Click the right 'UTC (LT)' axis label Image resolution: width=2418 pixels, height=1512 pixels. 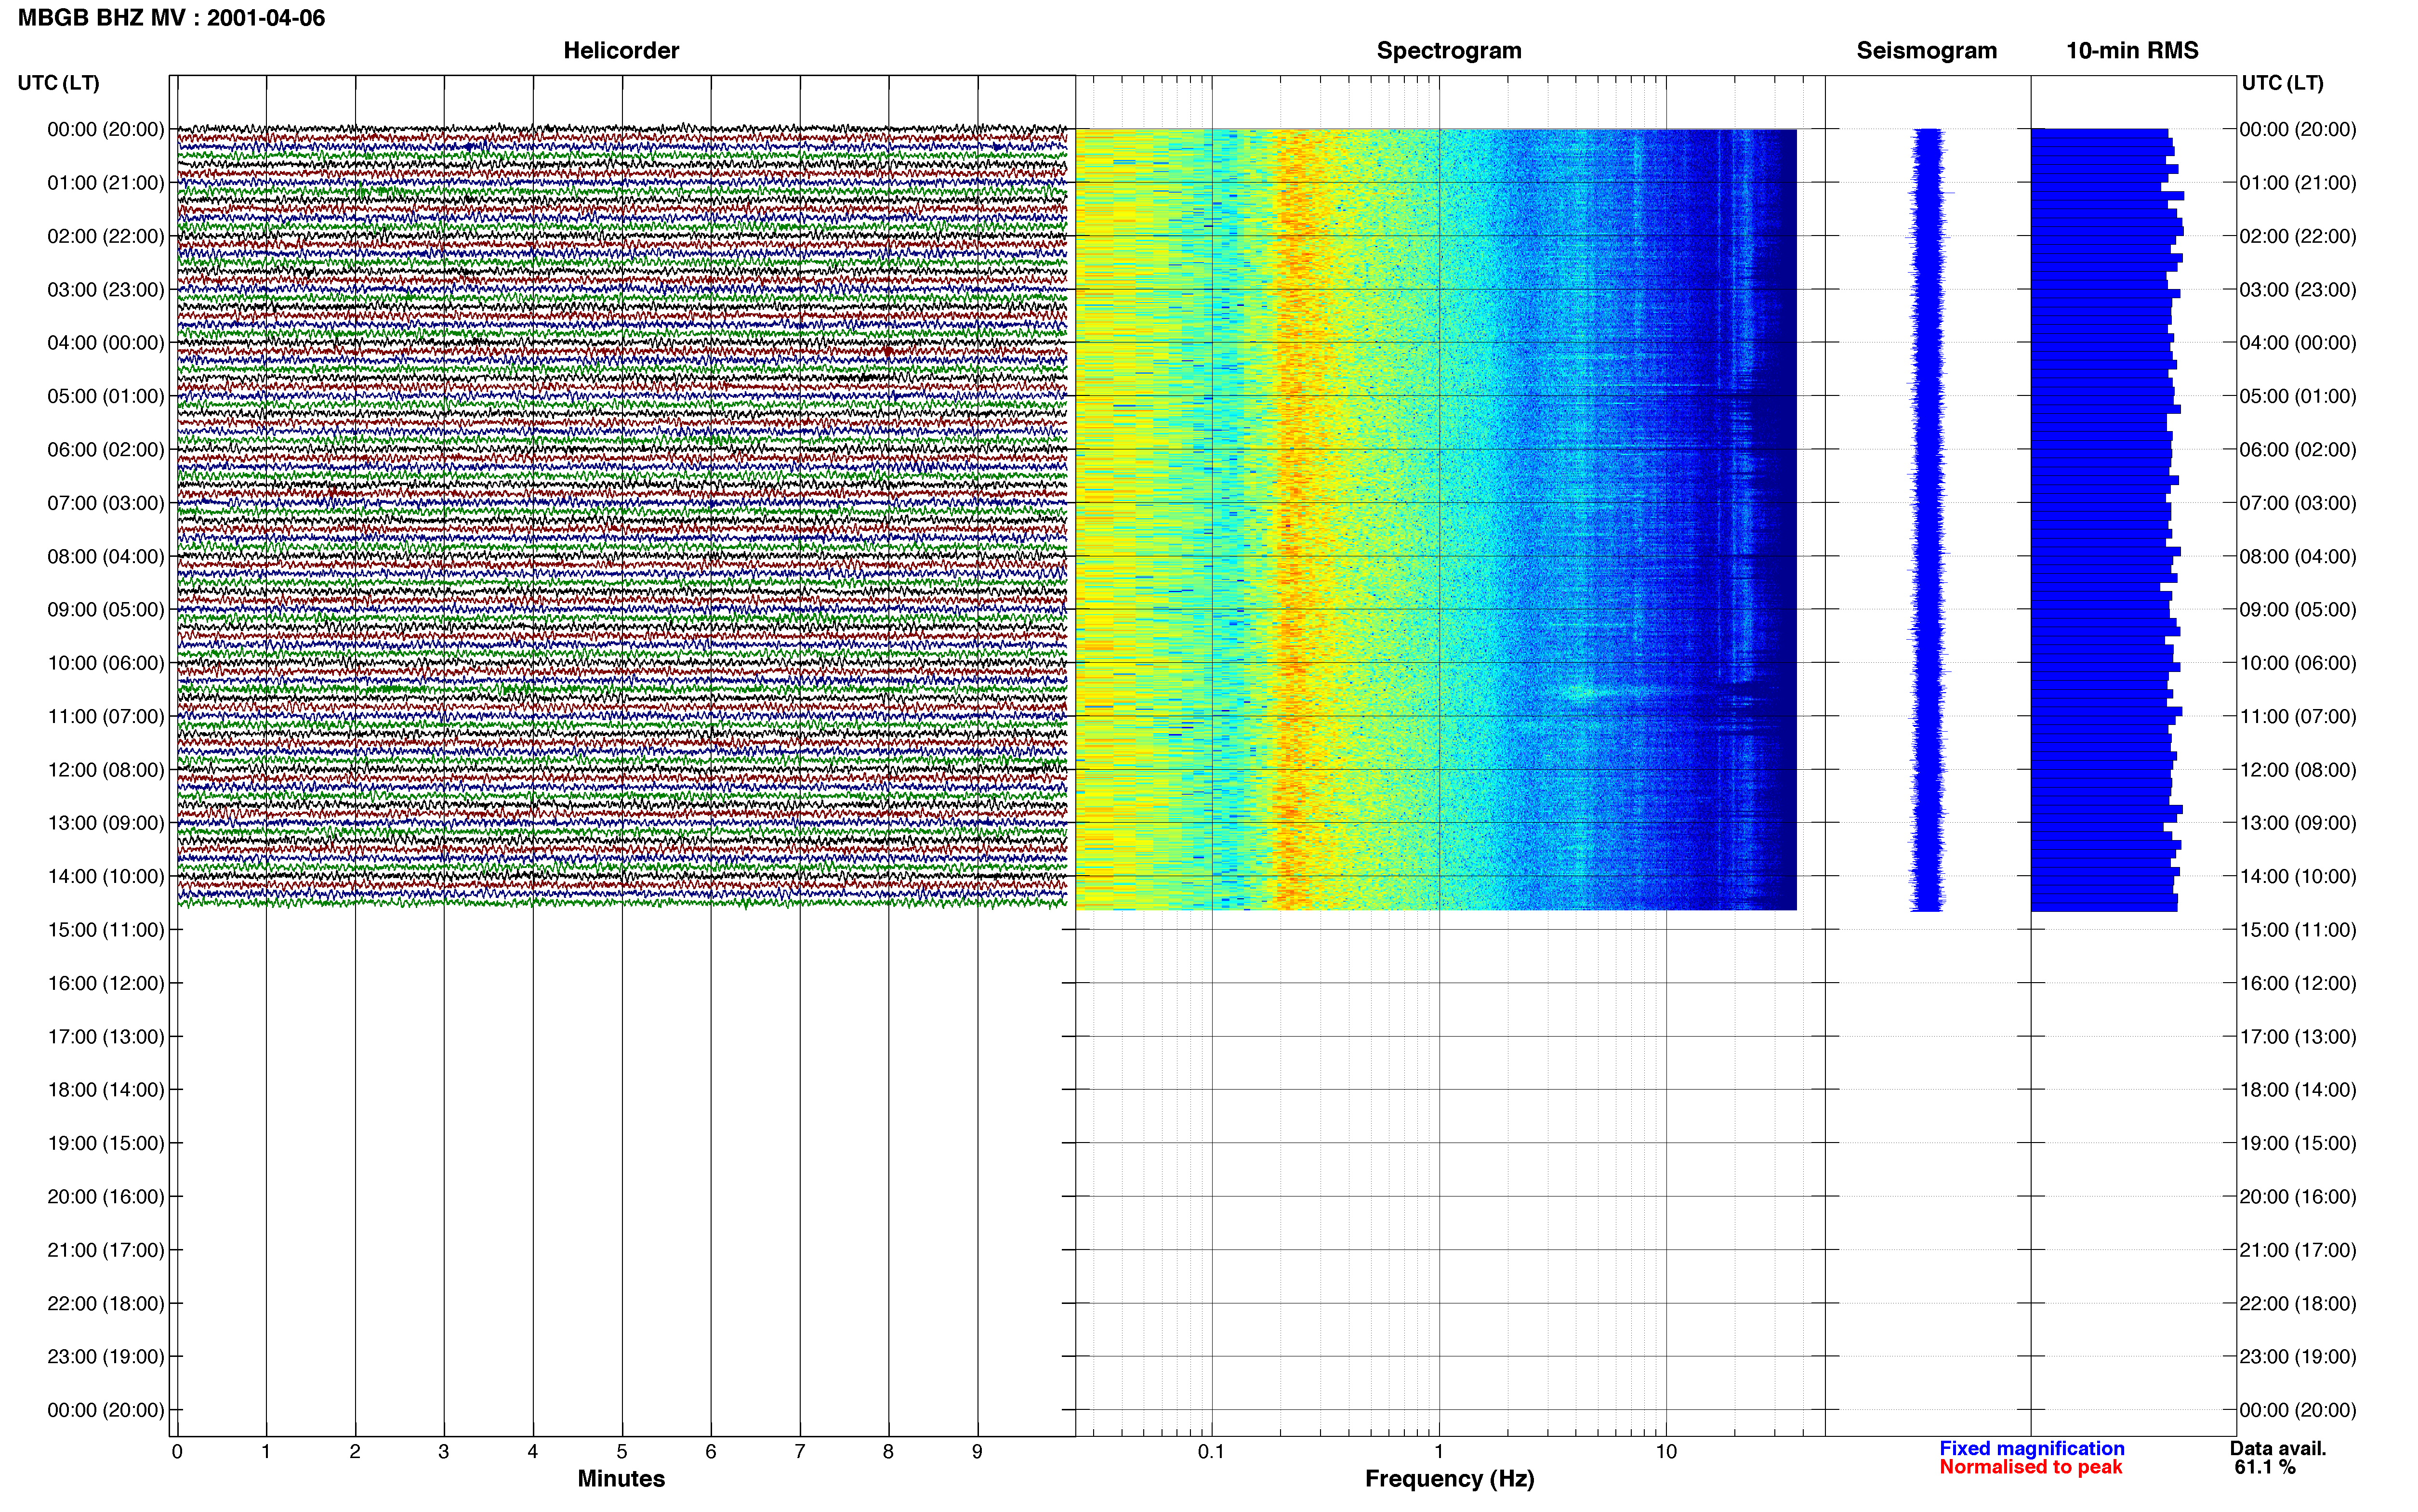pyautogui.click(x=2282, y=83)
